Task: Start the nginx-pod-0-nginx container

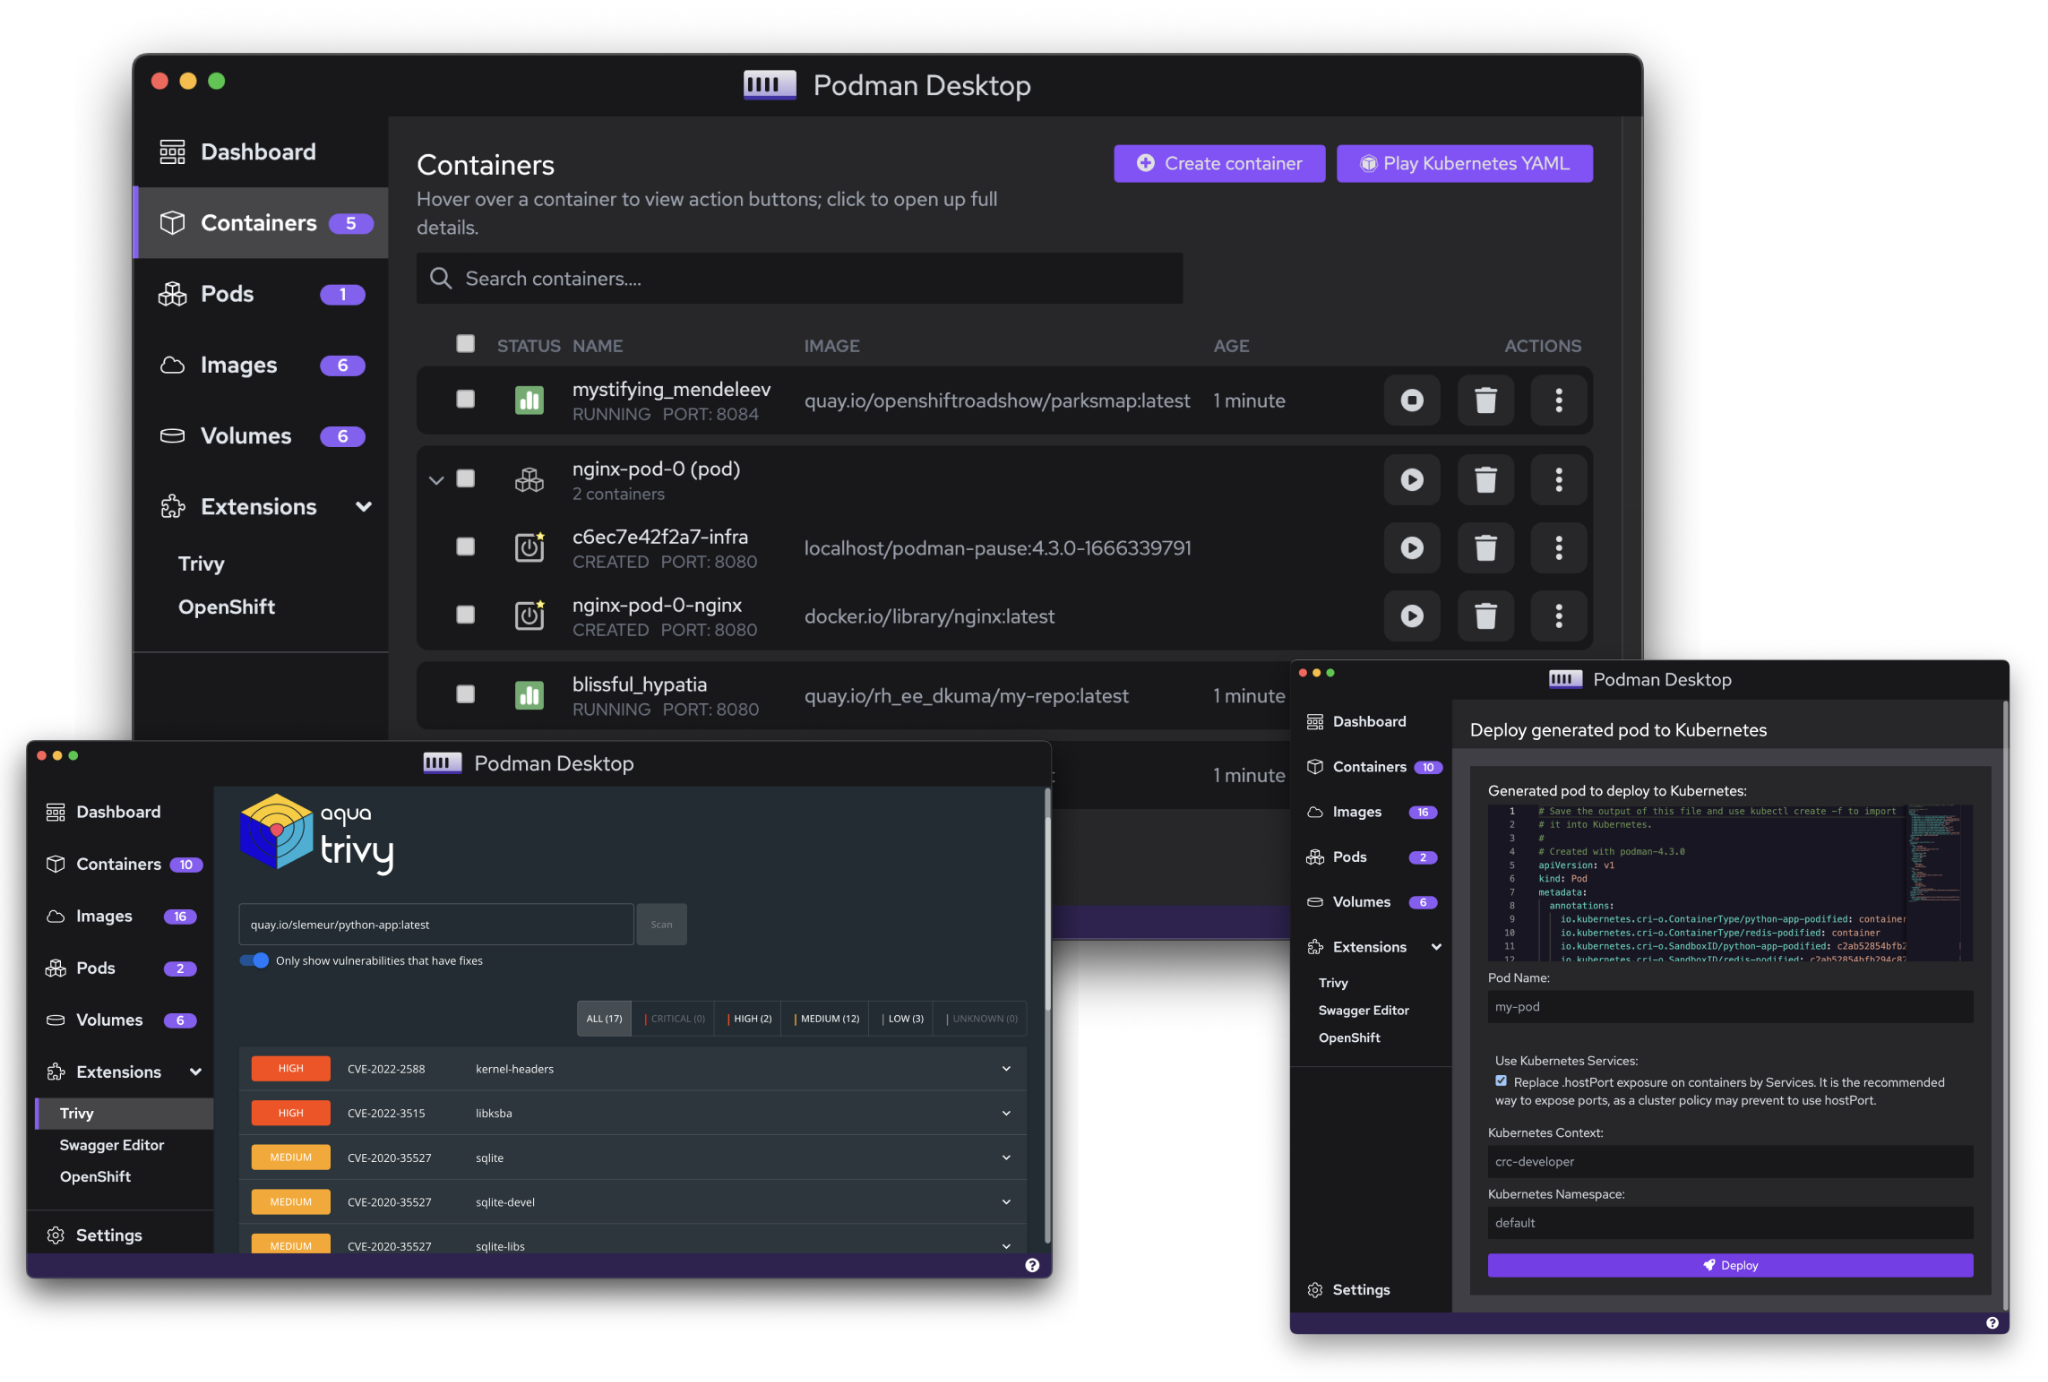Action: click(x=1411, y=616)
